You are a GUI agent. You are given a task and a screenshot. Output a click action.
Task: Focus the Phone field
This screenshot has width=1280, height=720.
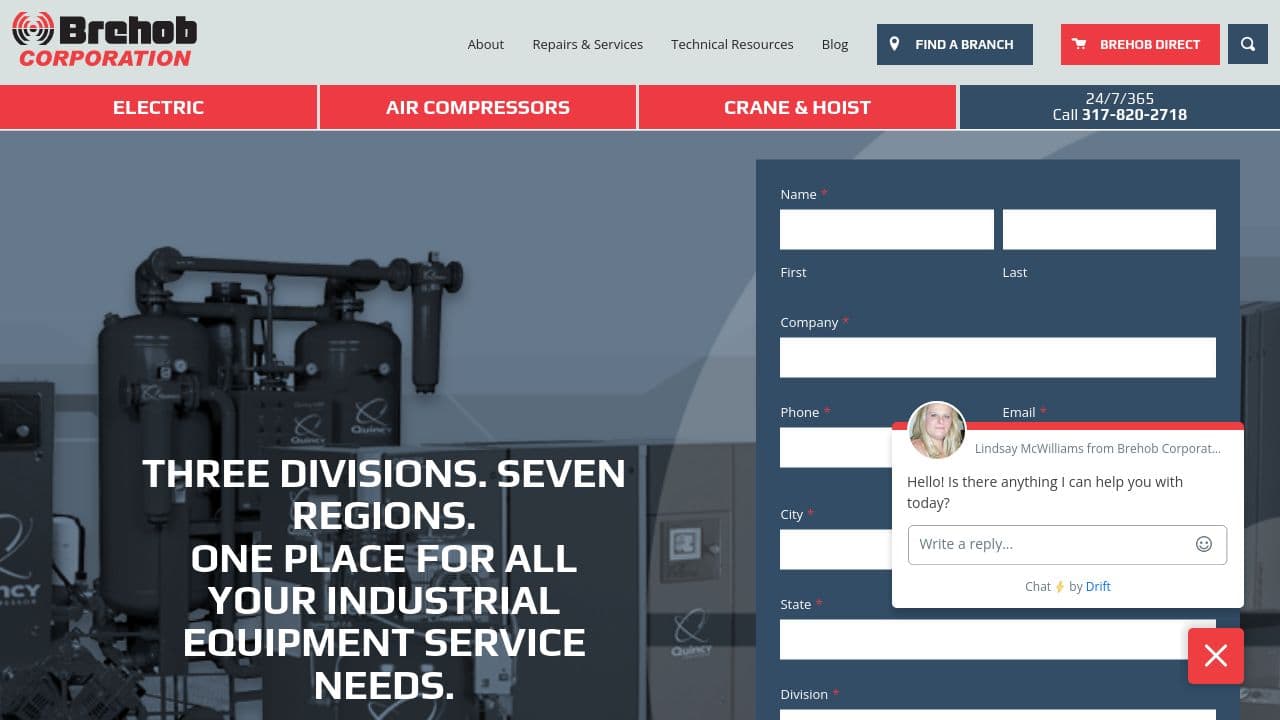(835, 447)
